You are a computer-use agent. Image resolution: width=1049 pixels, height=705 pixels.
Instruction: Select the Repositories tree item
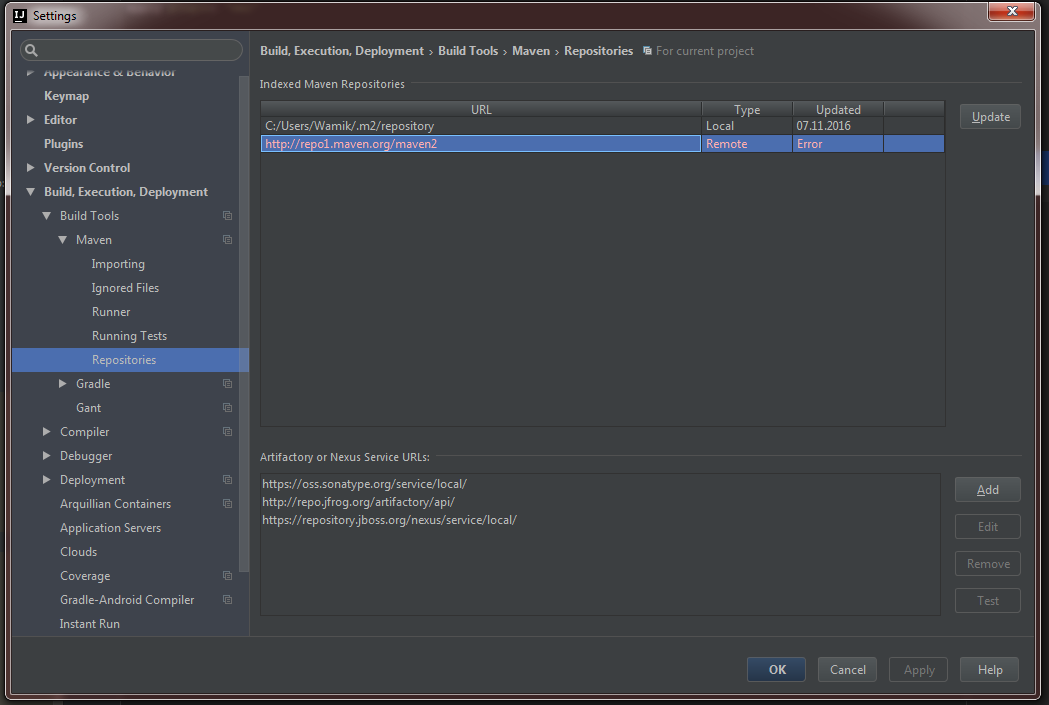130,360
